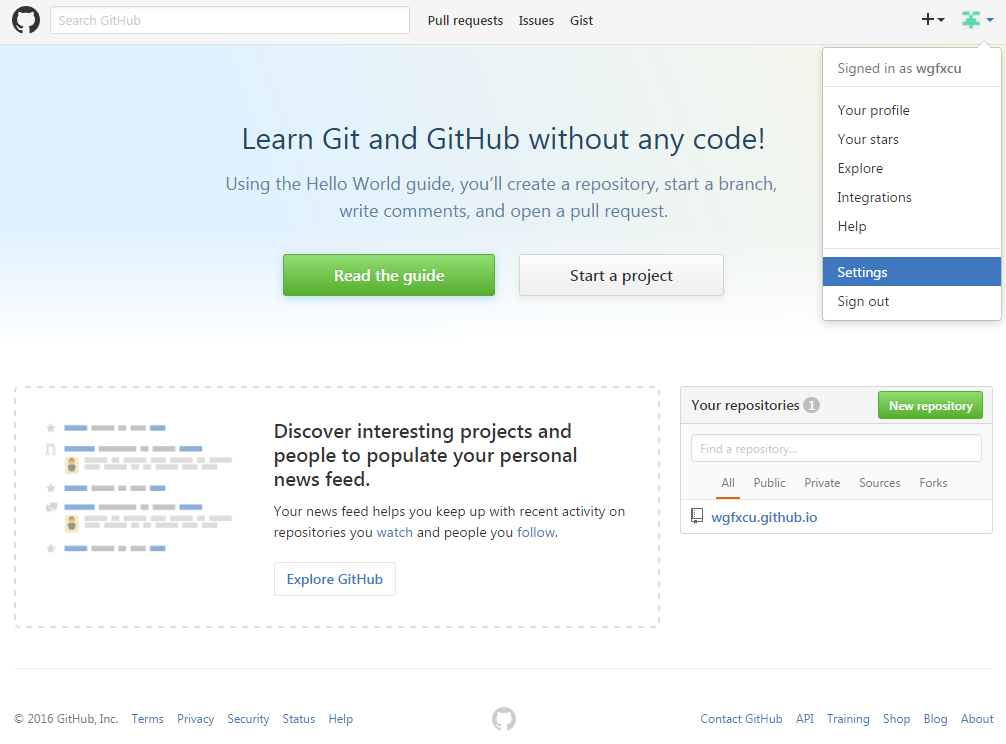This screenshot has width=1006, height=744.
Task: Open Security link in footer
Action: point(248,719)
